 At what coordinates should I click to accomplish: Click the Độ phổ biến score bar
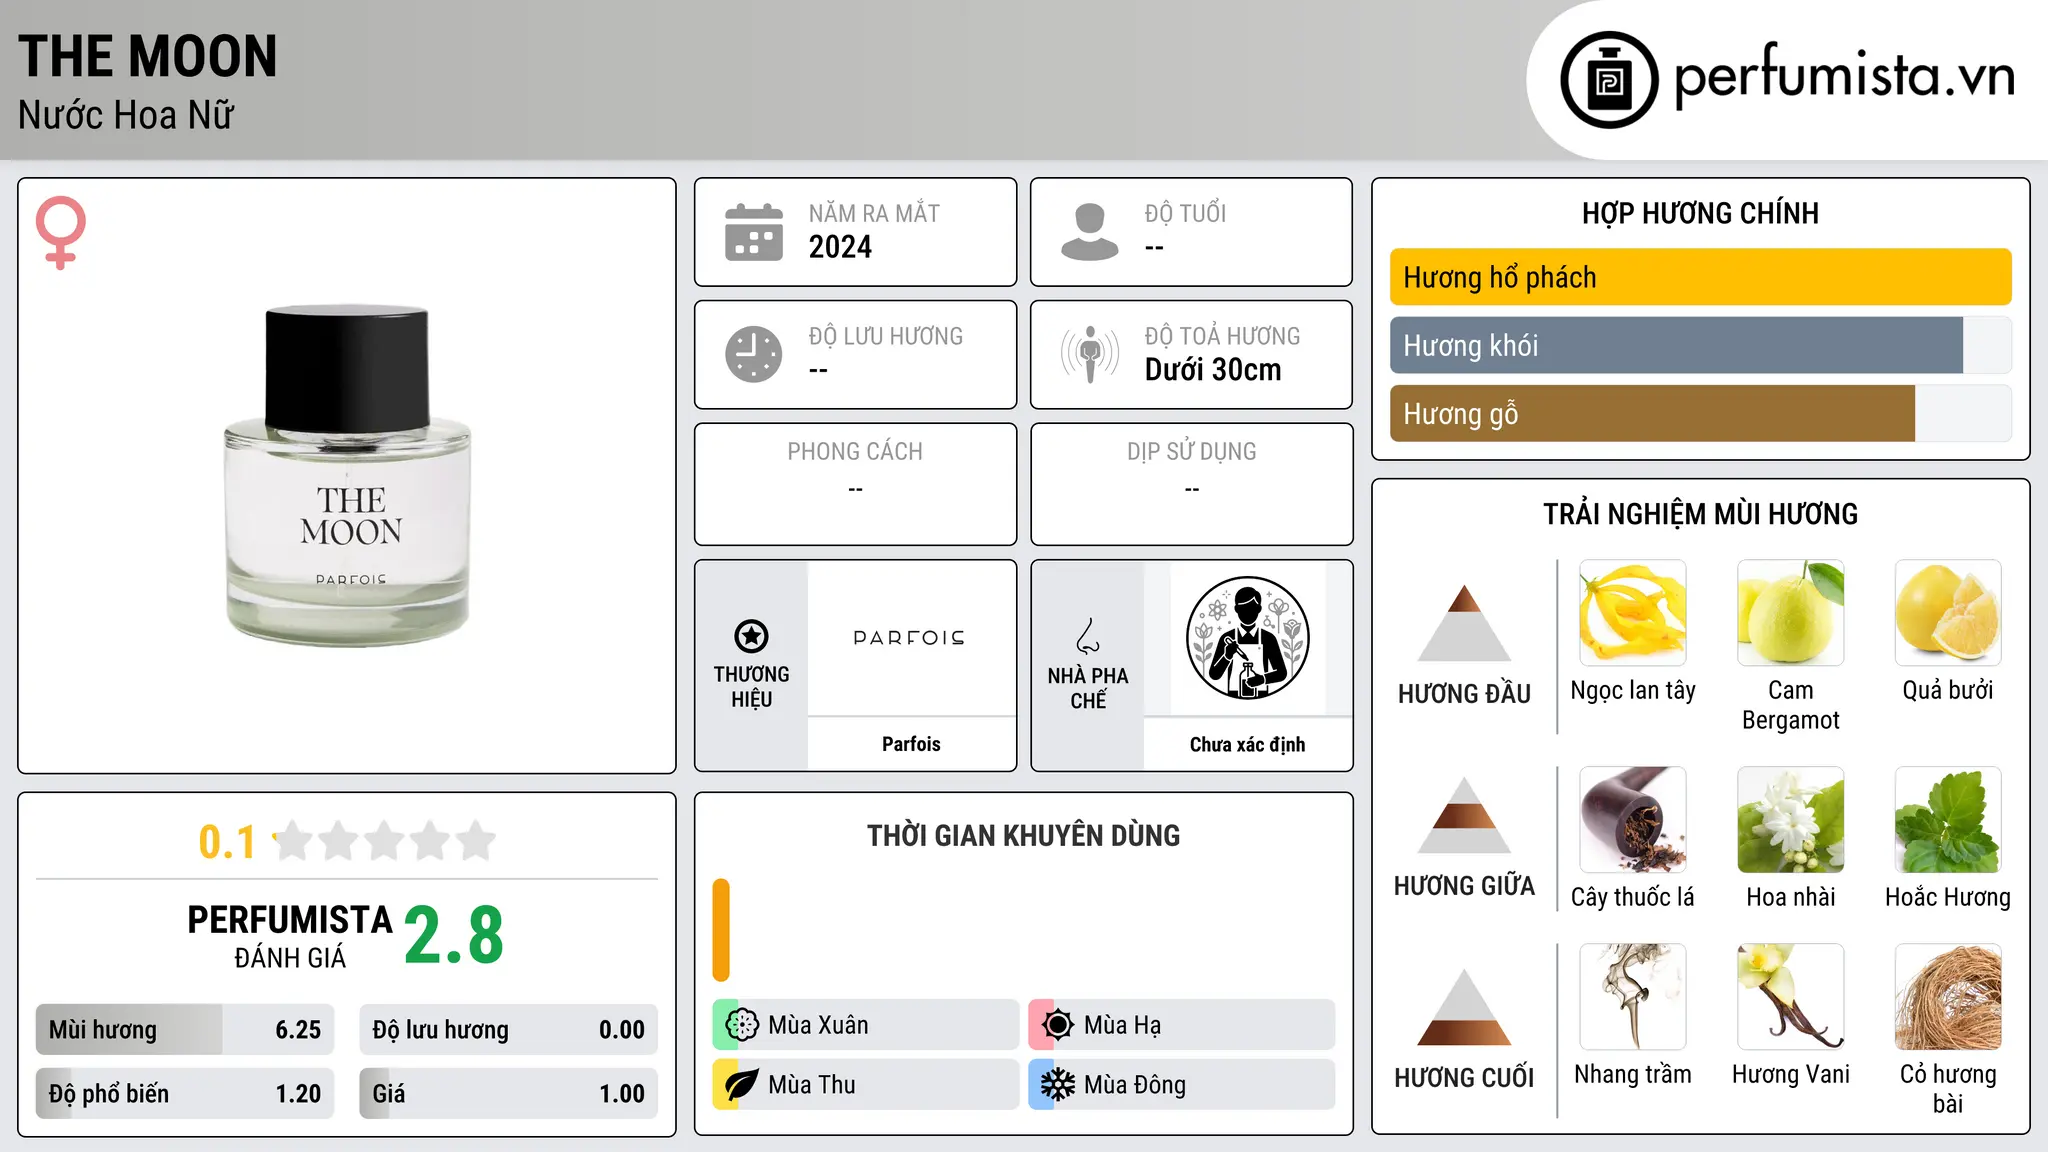pos(185,1093)
